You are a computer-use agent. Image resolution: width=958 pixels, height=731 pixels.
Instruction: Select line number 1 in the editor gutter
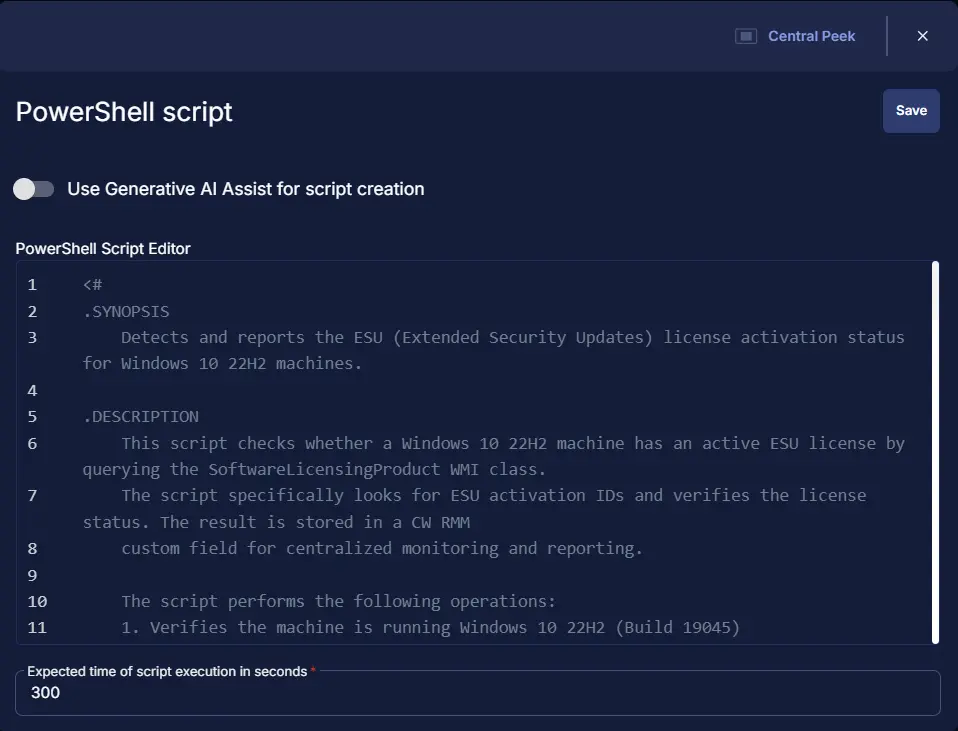(x=32, y=284)
